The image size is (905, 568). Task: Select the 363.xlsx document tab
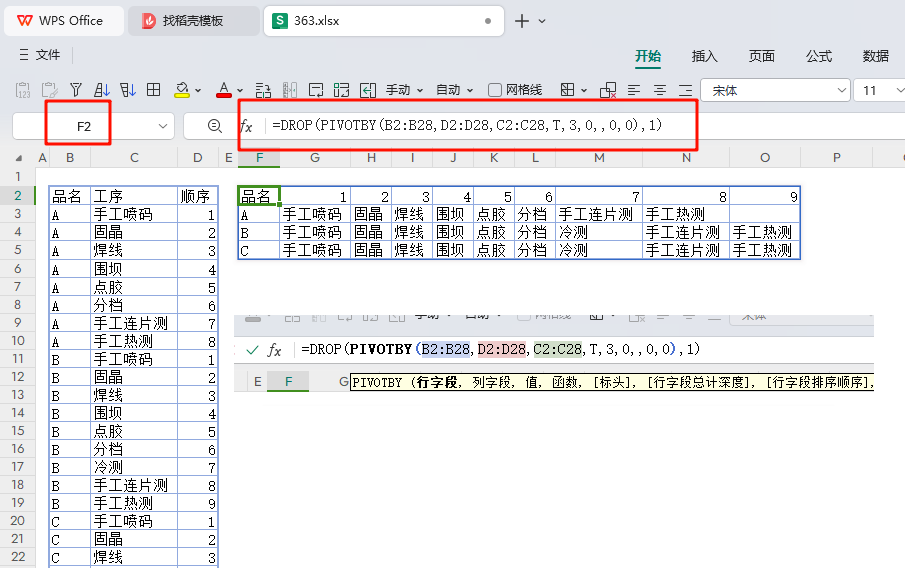[384, 21]
